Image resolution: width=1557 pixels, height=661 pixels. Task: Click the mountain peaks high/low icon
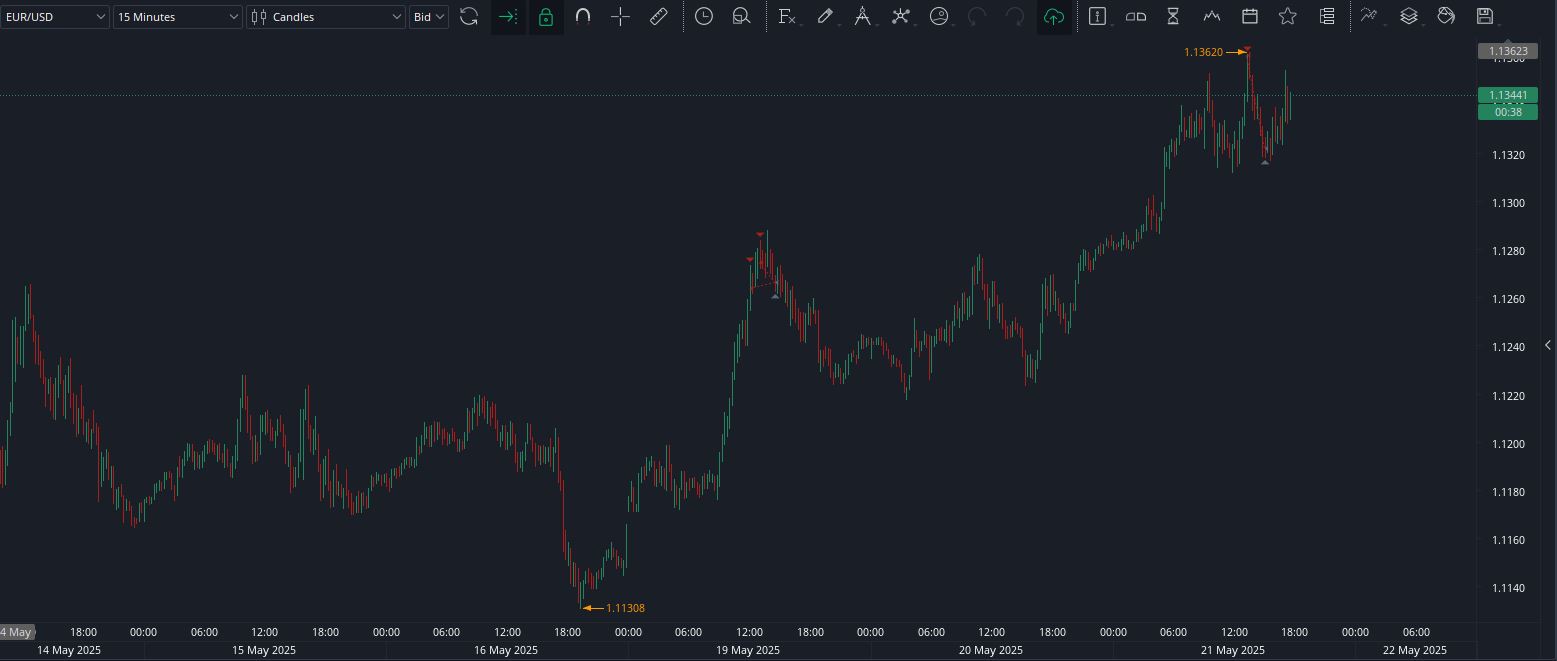point(1212,17)
